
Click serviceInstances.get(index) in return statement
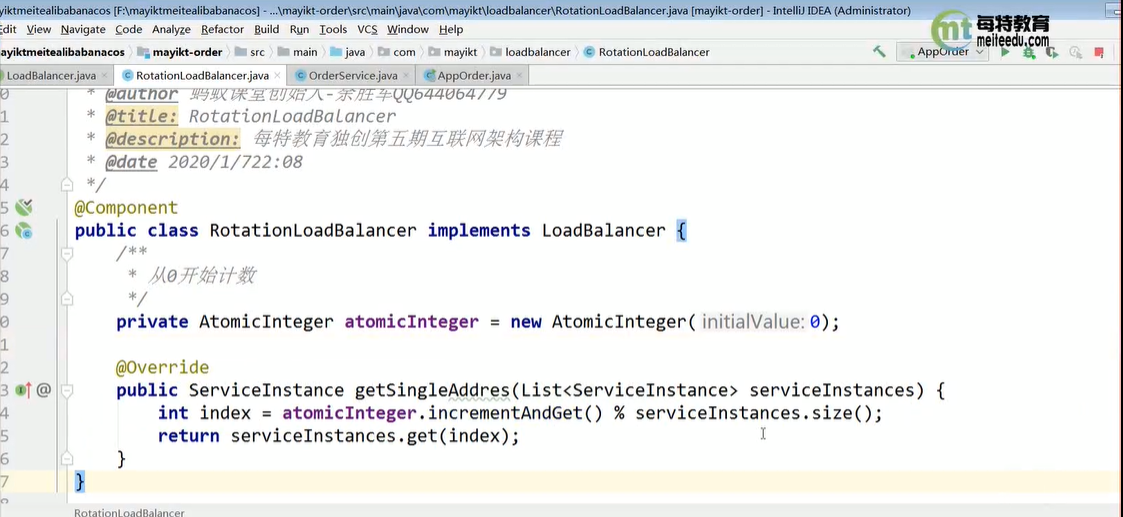click(x=372, y=436)
